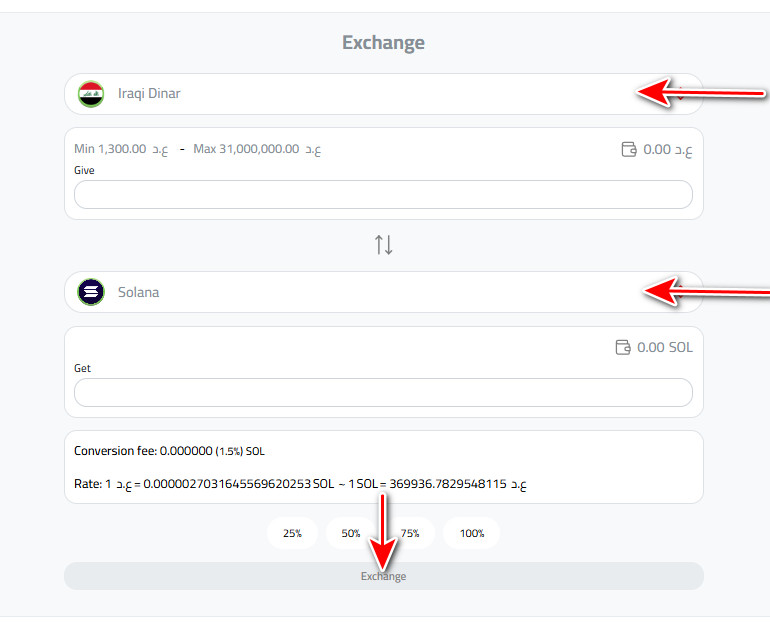Open the Solana currency dropdown

383,292
